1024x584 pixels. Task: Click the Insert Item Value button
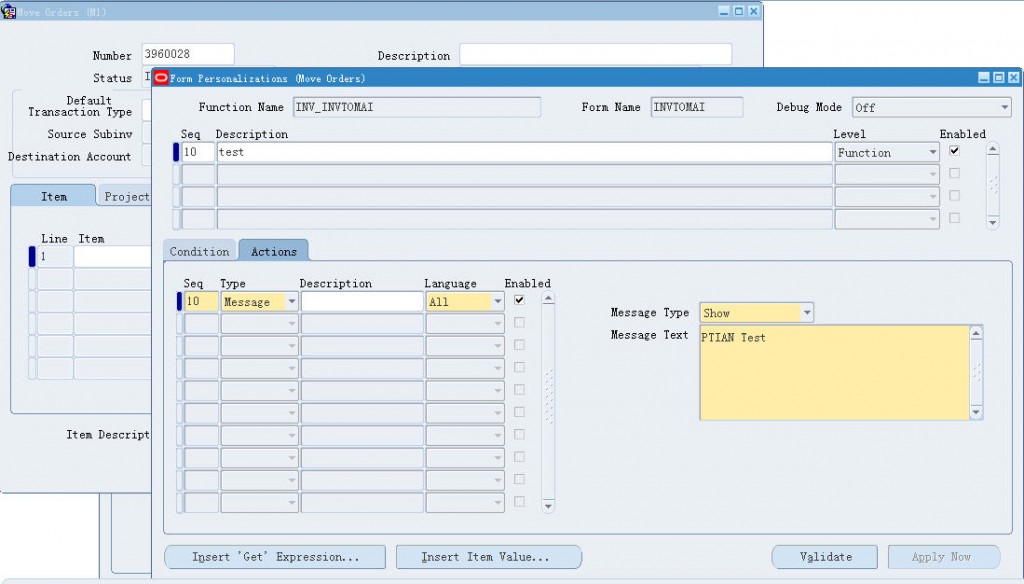(488, 557)
